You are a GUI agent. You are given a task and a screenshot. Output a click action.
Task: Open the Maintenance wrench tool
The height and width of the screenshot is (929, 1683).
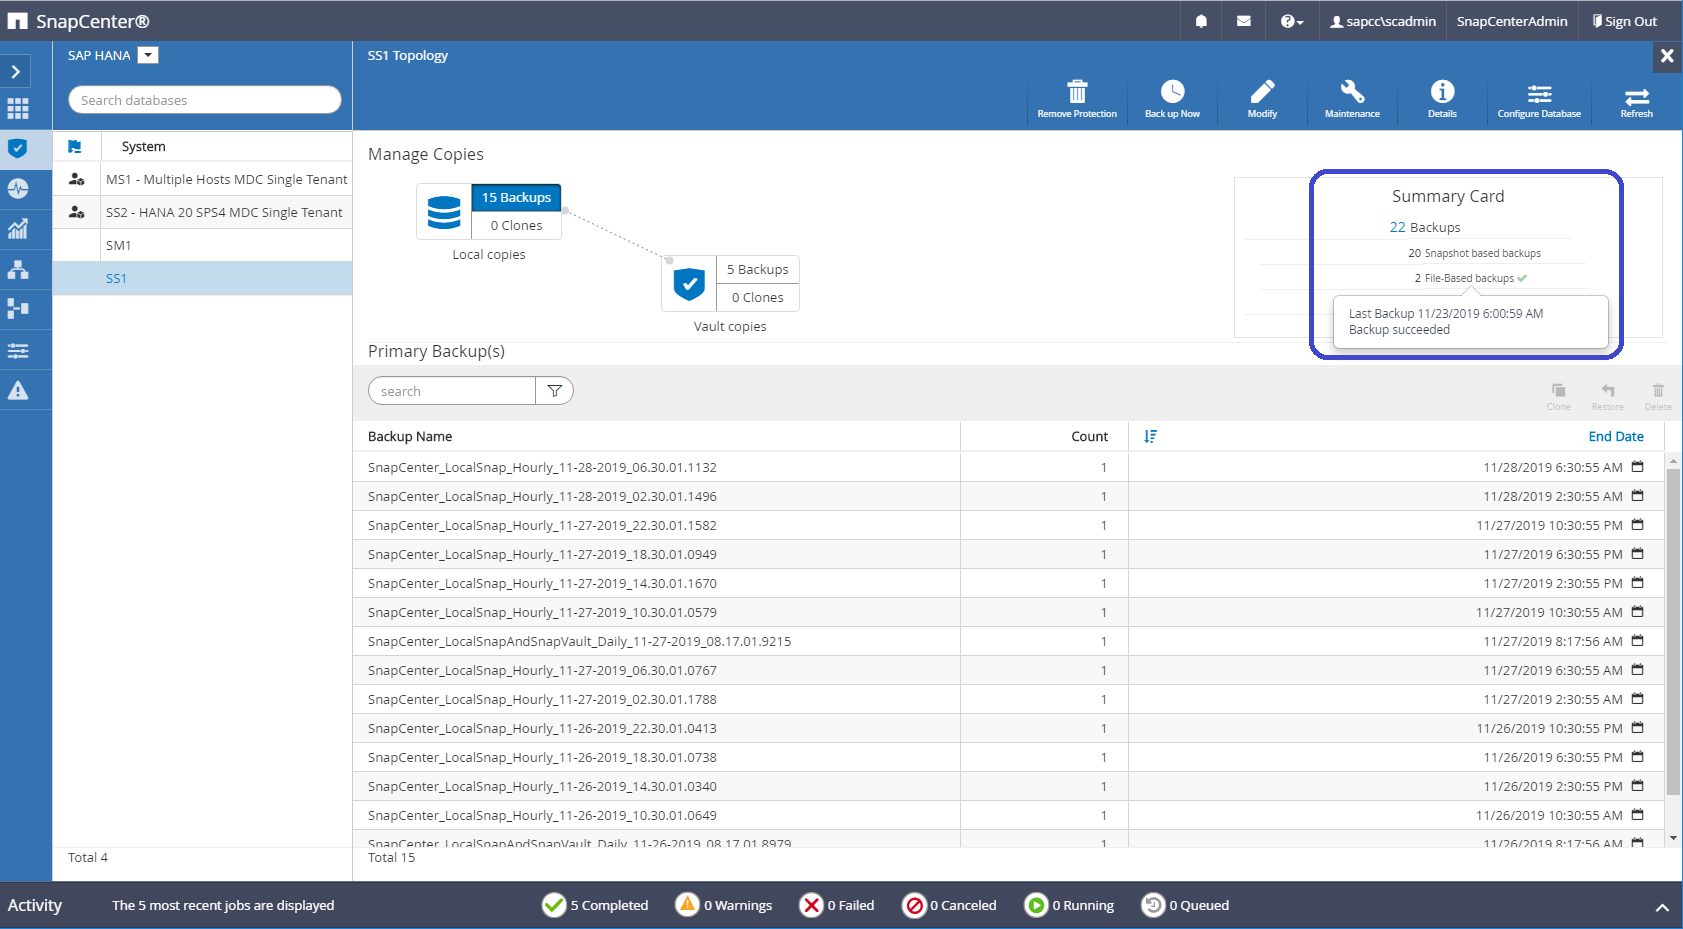(x=1352, y=98)
